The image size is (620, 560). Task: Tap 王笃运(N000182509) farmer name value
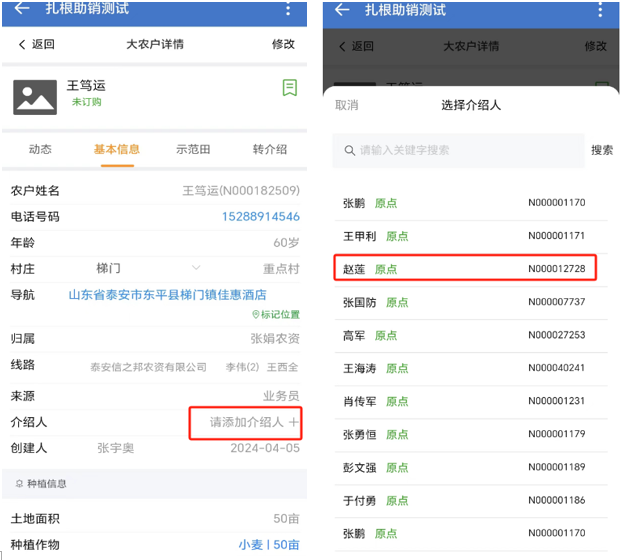click(241, 191)
